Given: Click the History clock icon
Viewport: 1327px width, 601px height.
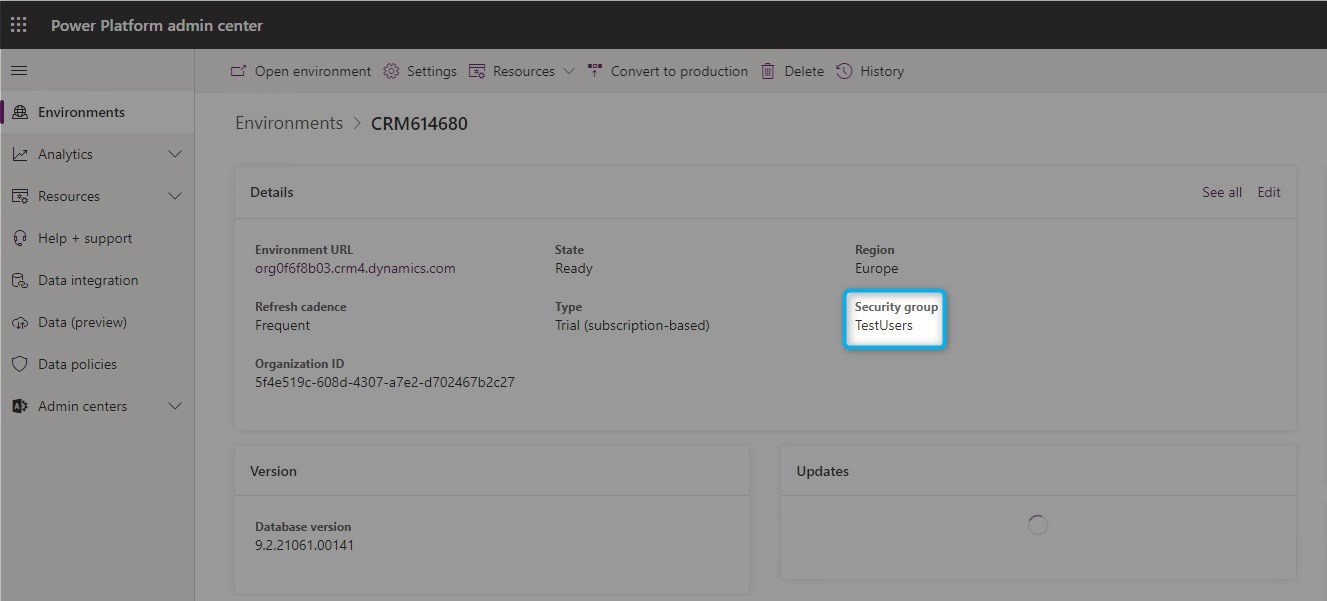Looking at the screenshot, I should (844, 71).
